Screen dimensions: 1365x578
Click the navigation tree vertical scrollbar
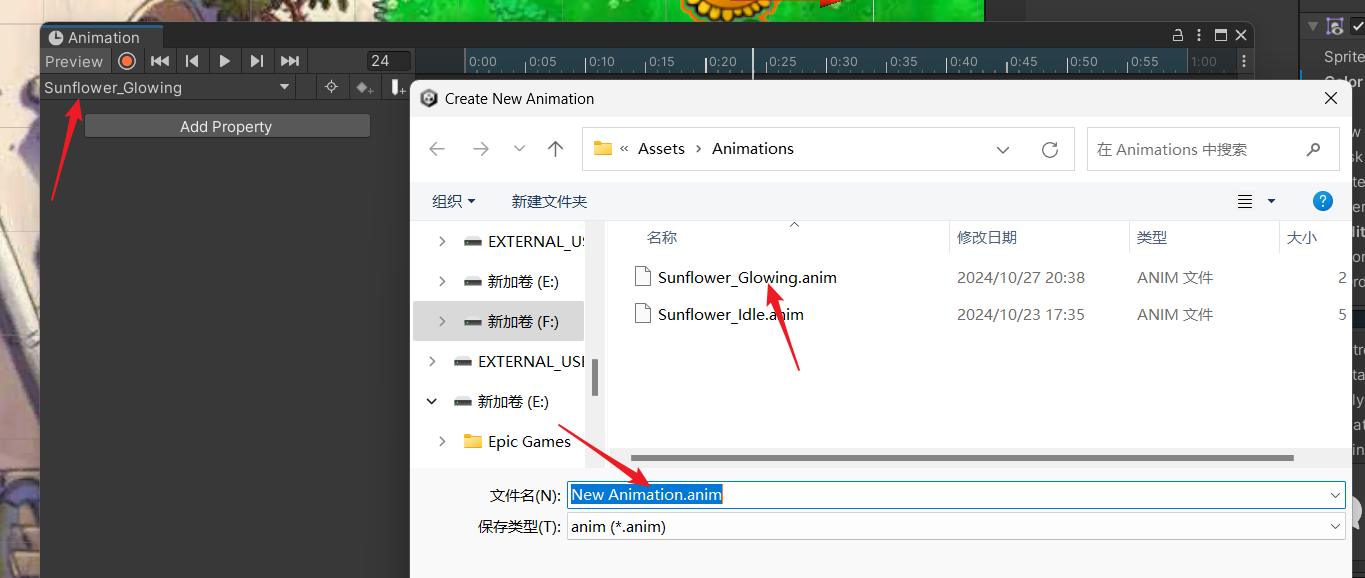point(595,378)
